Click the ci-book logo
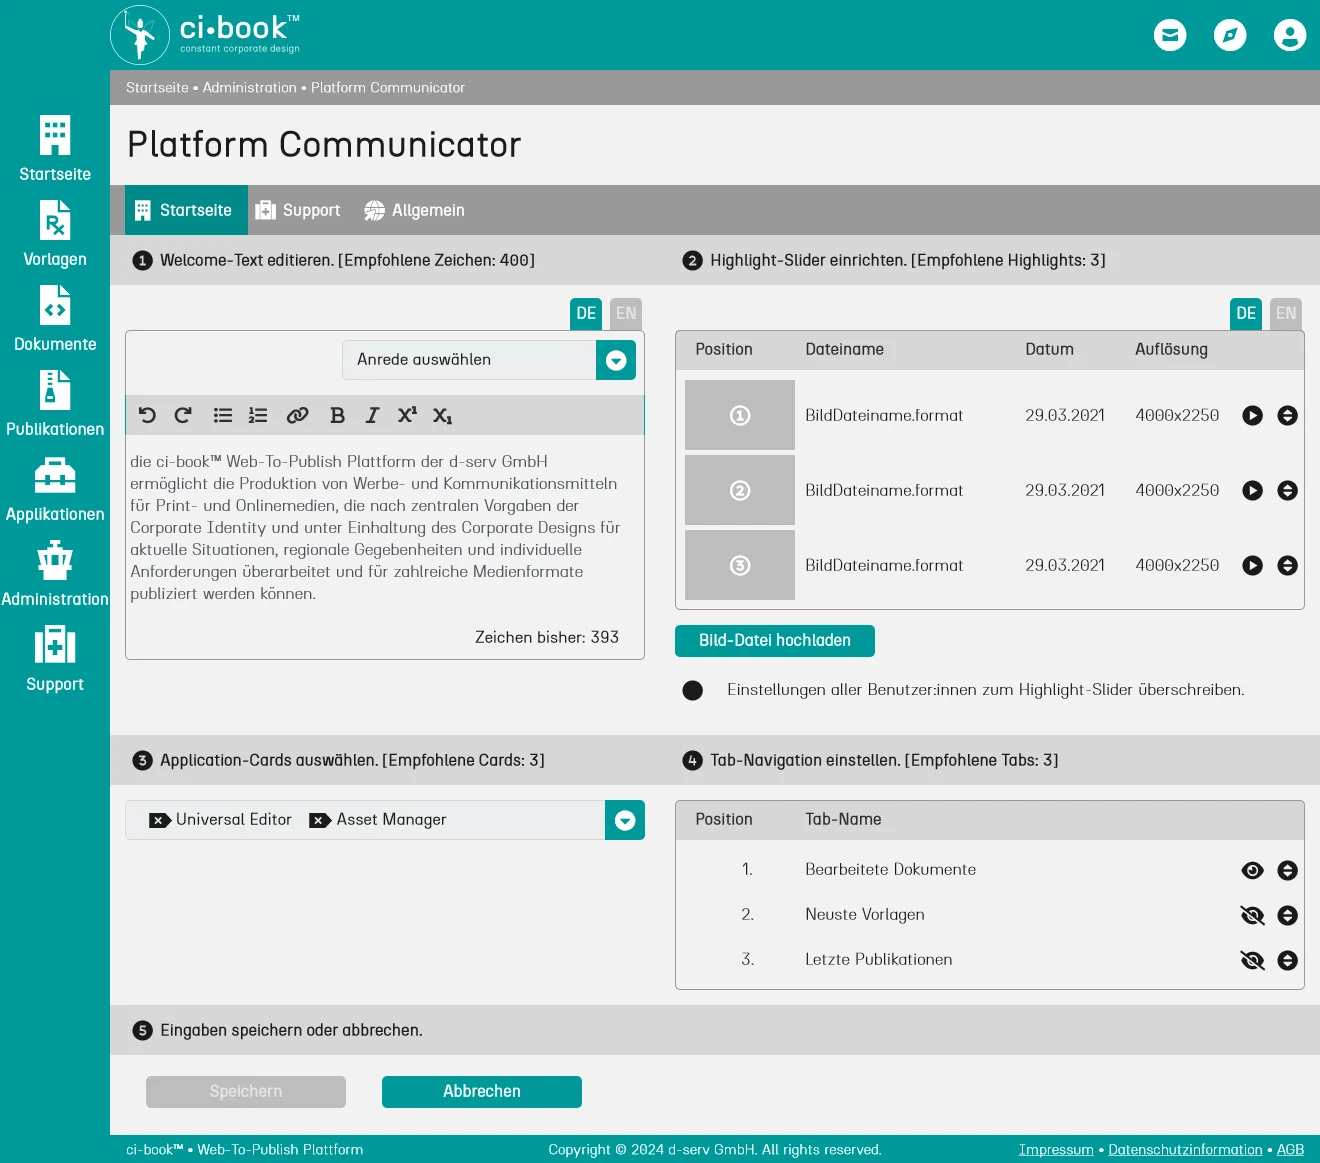This screenshot has width=1320, height=1163. point(206,35)
